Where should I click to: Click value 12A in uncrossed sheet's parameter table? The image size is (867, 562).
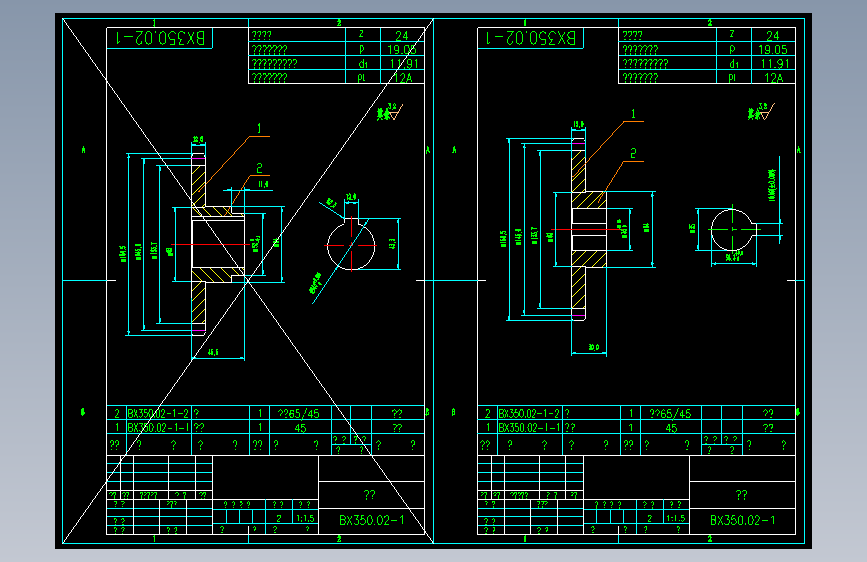(x=774, y=77)
